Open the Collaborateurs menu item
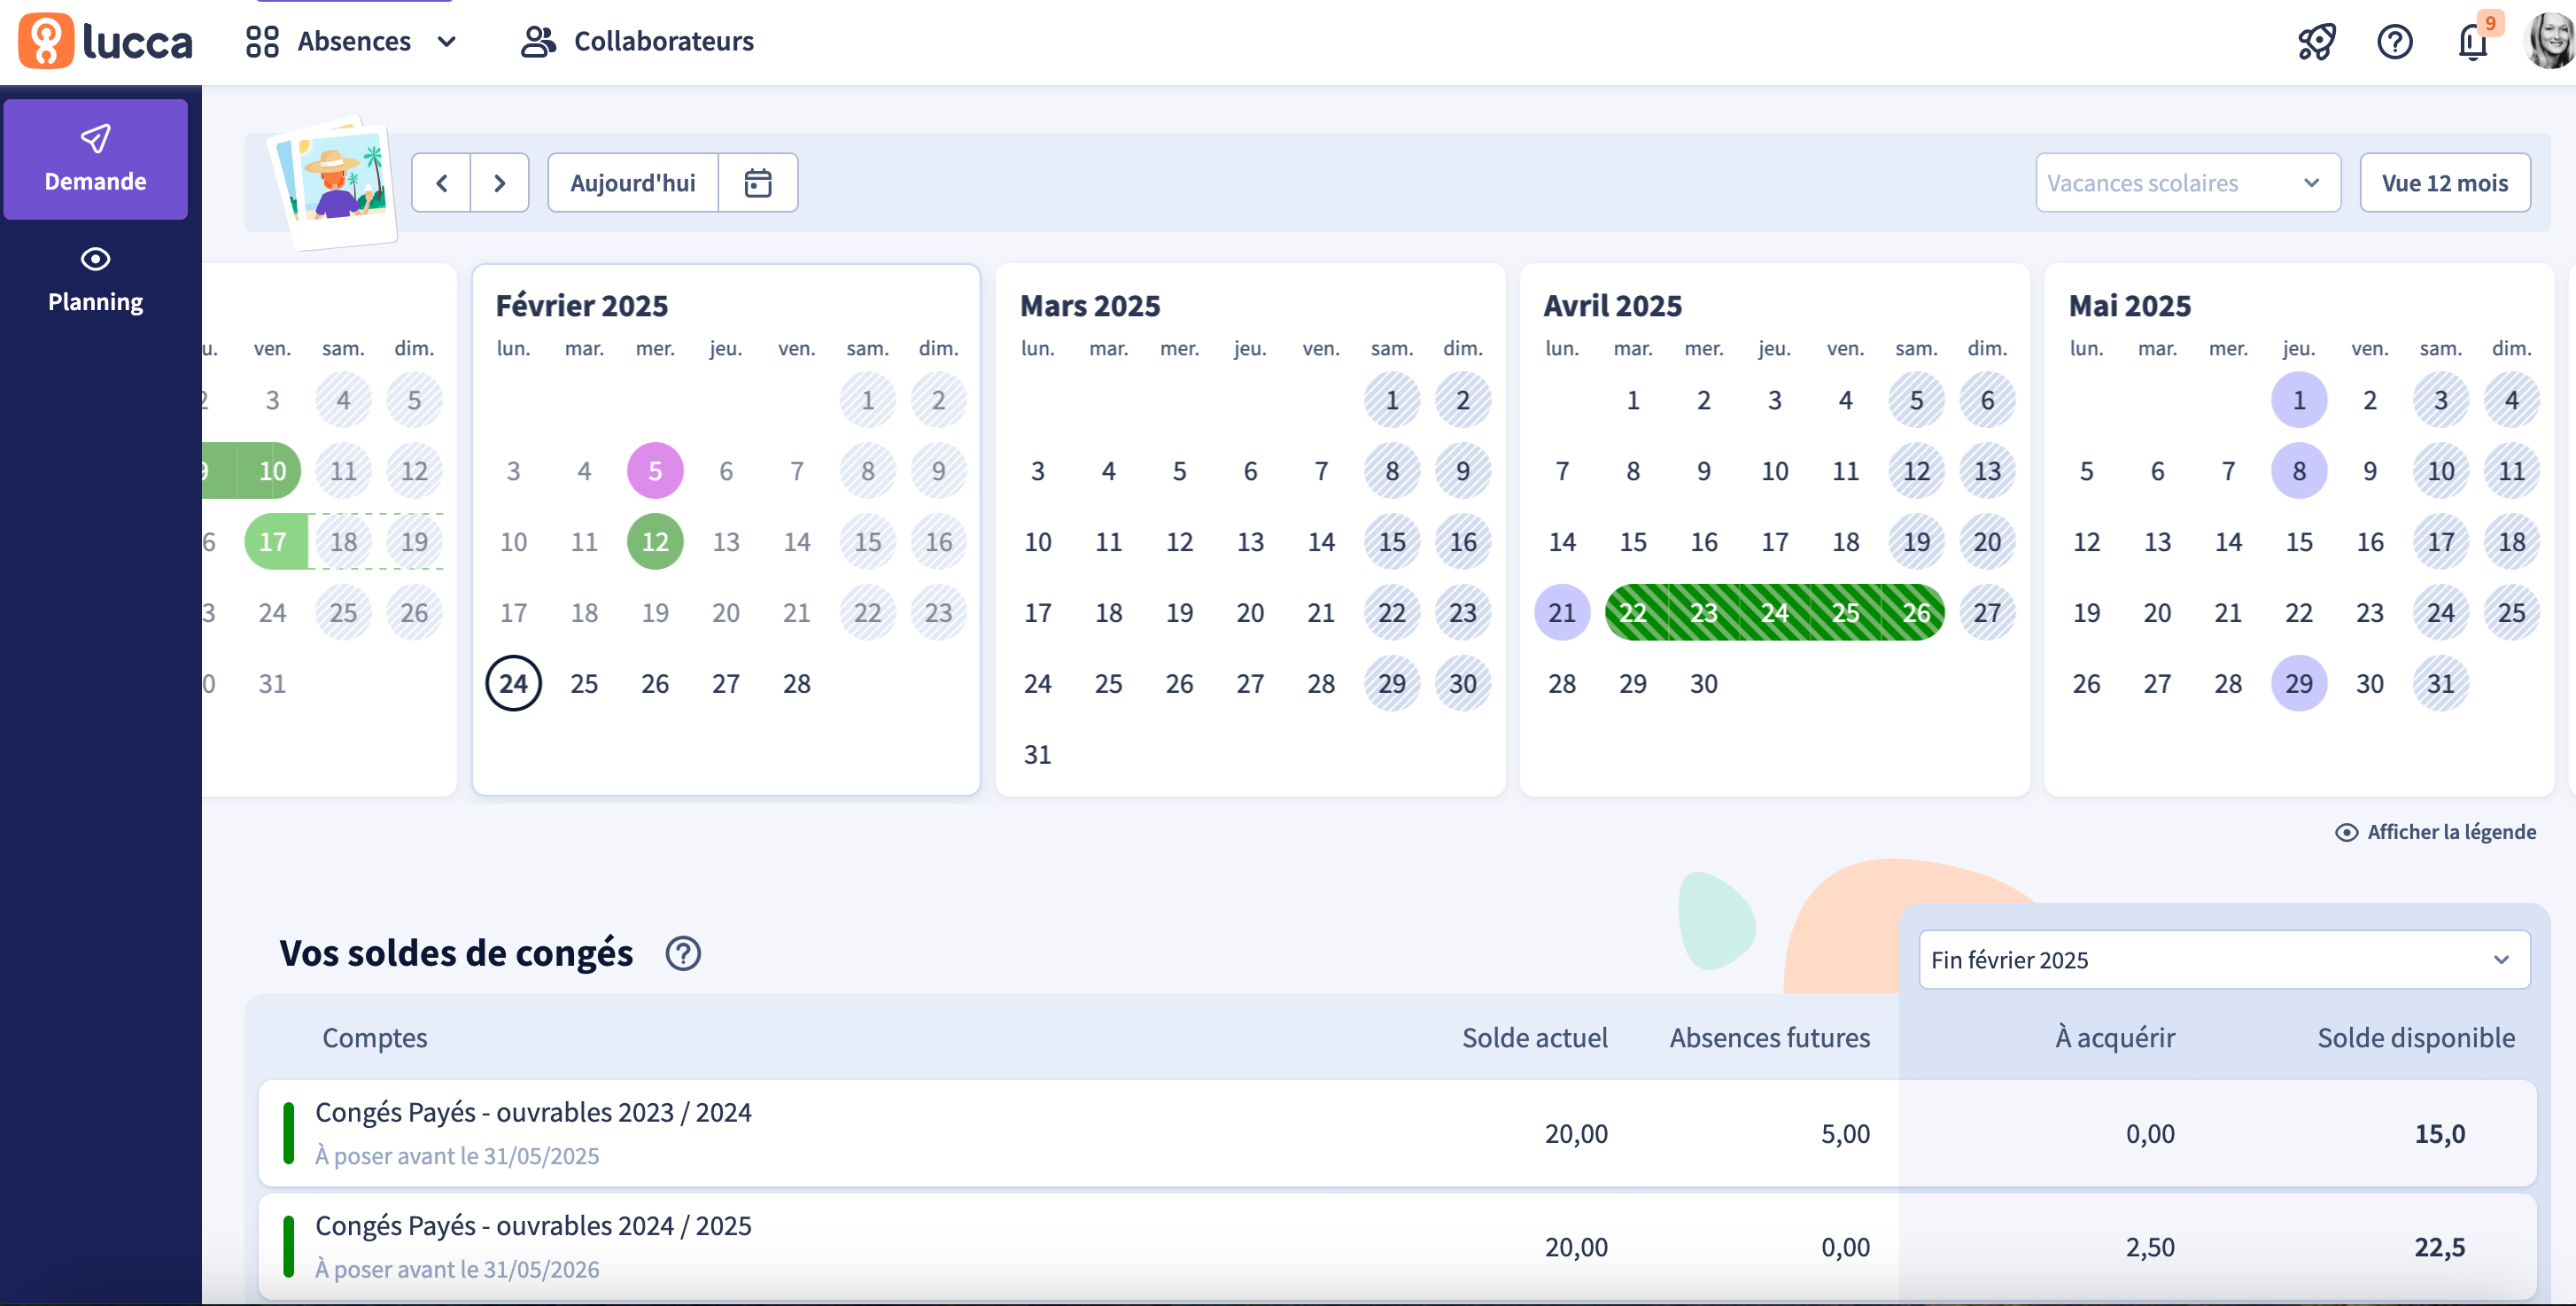Viewport: 2576px width, 1306px height. coord(638,41)
